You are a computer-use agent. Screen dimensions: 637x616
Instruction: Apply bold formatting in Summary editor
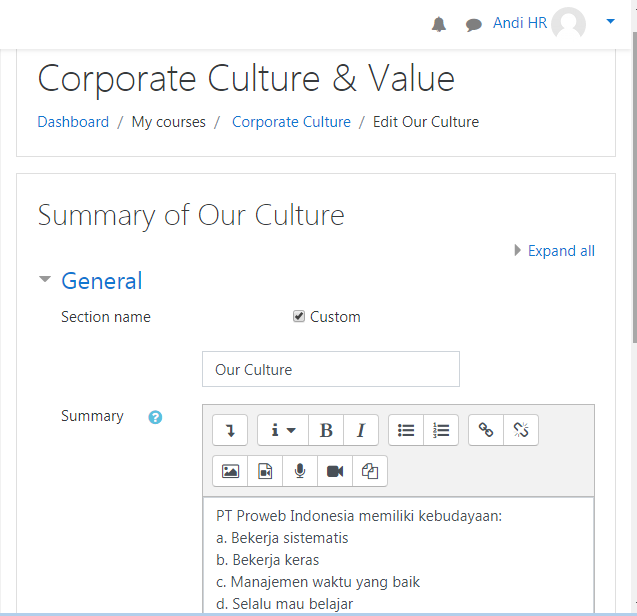pyautogui.click(x=326, y=430)
